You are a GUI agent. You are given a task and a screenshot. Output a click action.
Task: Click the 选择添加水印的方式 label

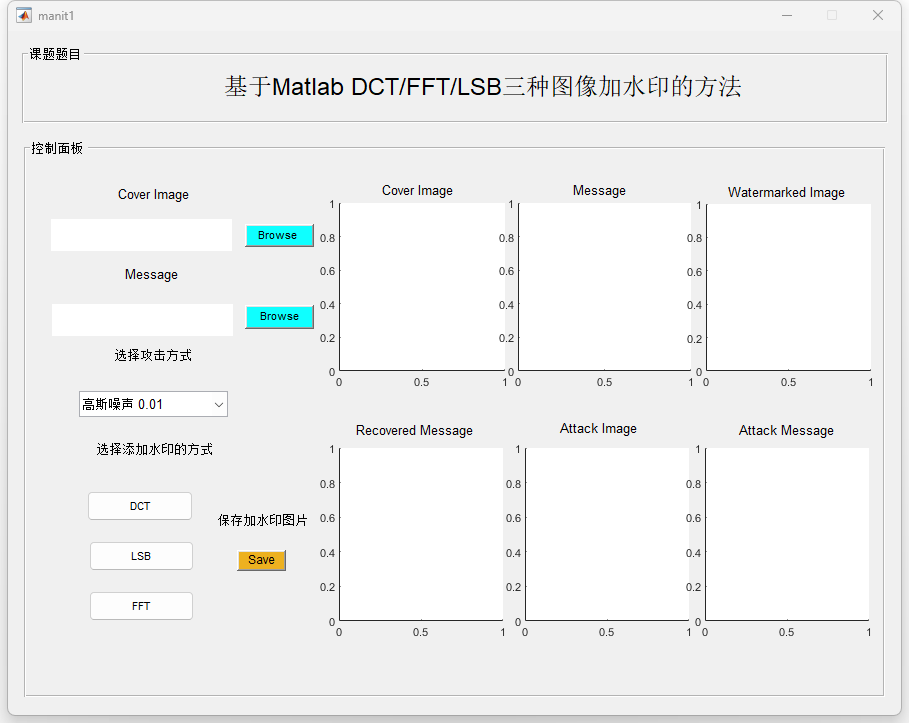click(154, 449)
